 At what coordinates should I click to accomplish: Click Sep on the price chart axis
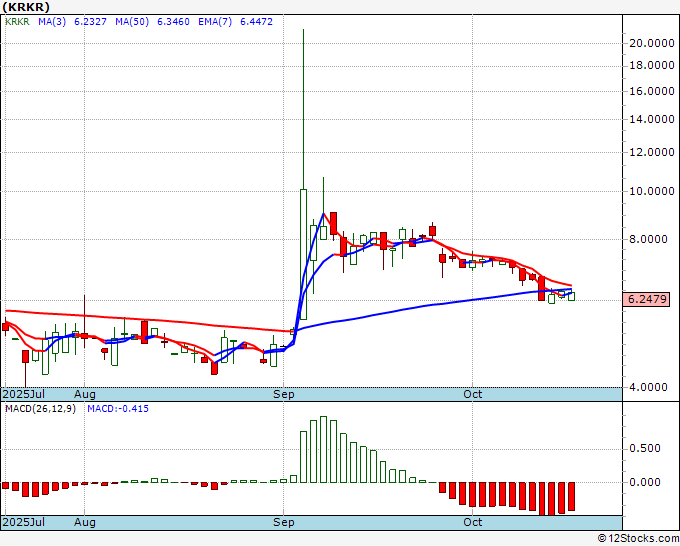pos(284,394)
